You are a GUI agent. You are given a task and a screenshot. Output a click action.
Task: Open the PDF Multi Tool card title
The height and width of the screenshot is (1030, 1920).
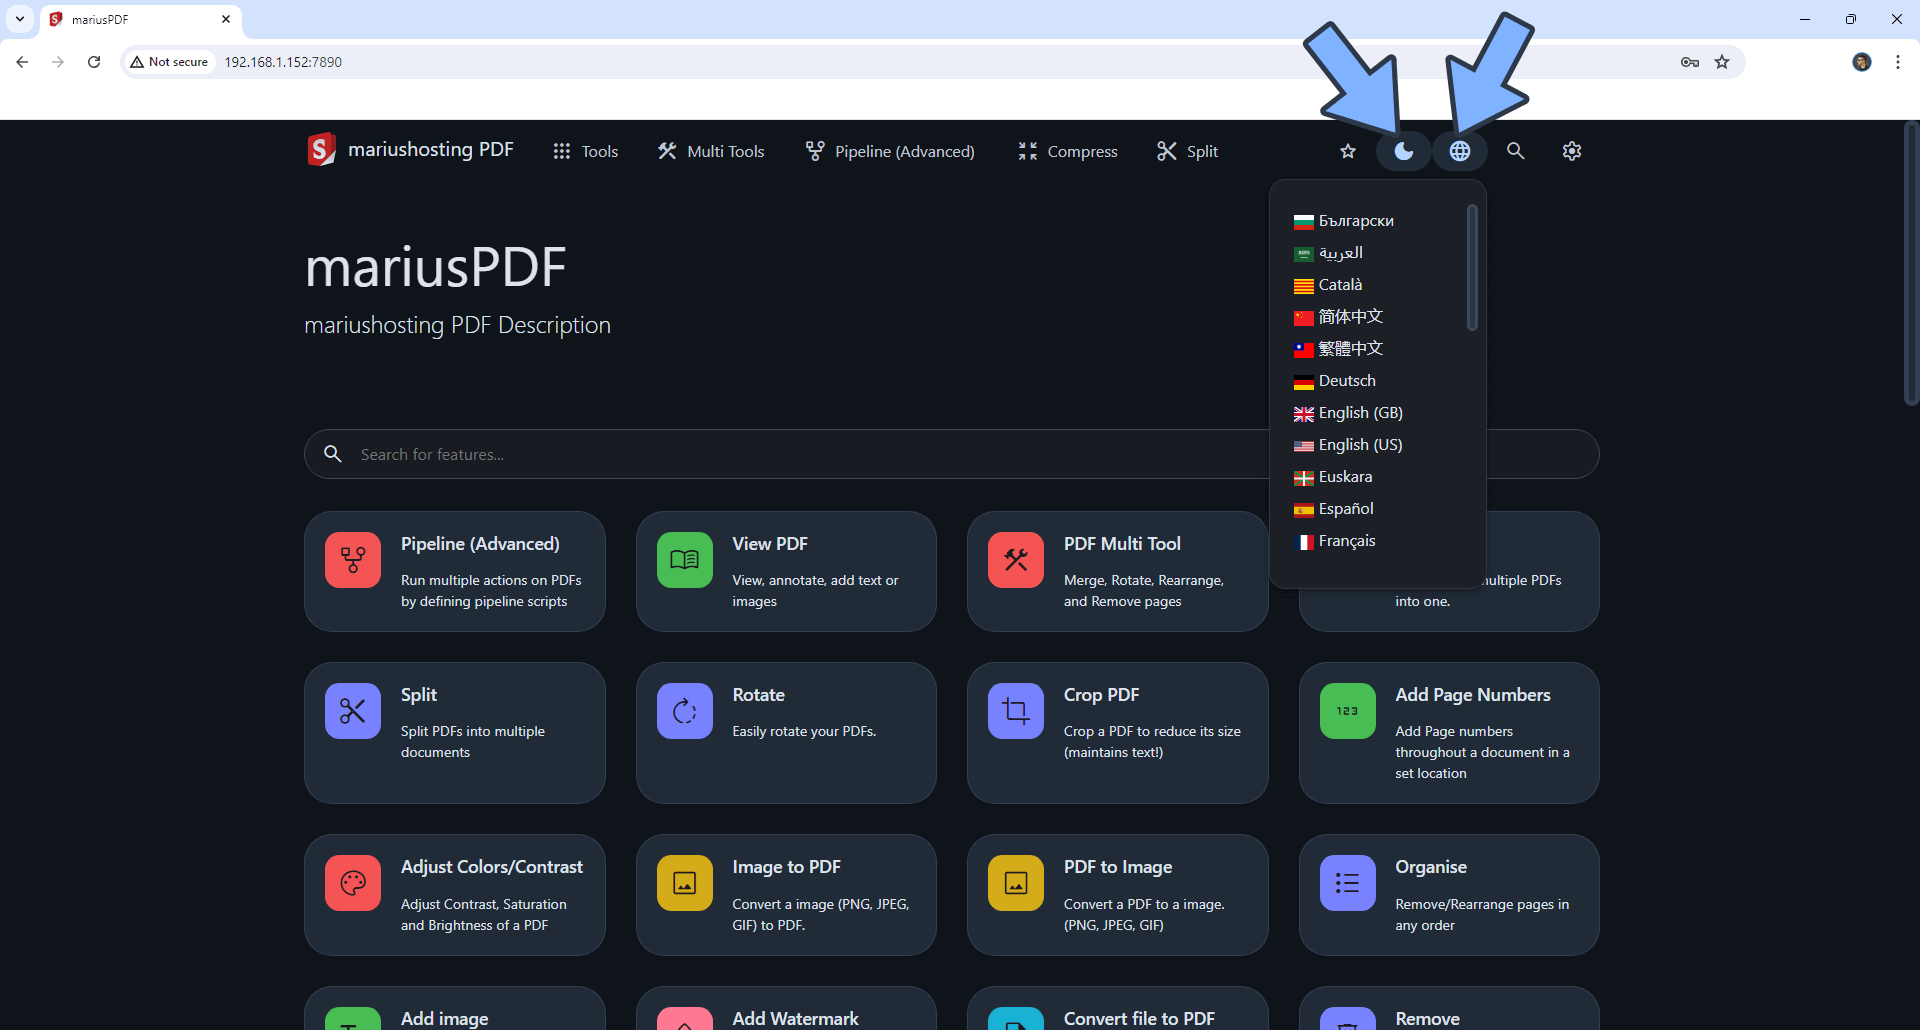[x=1122, y=544]
